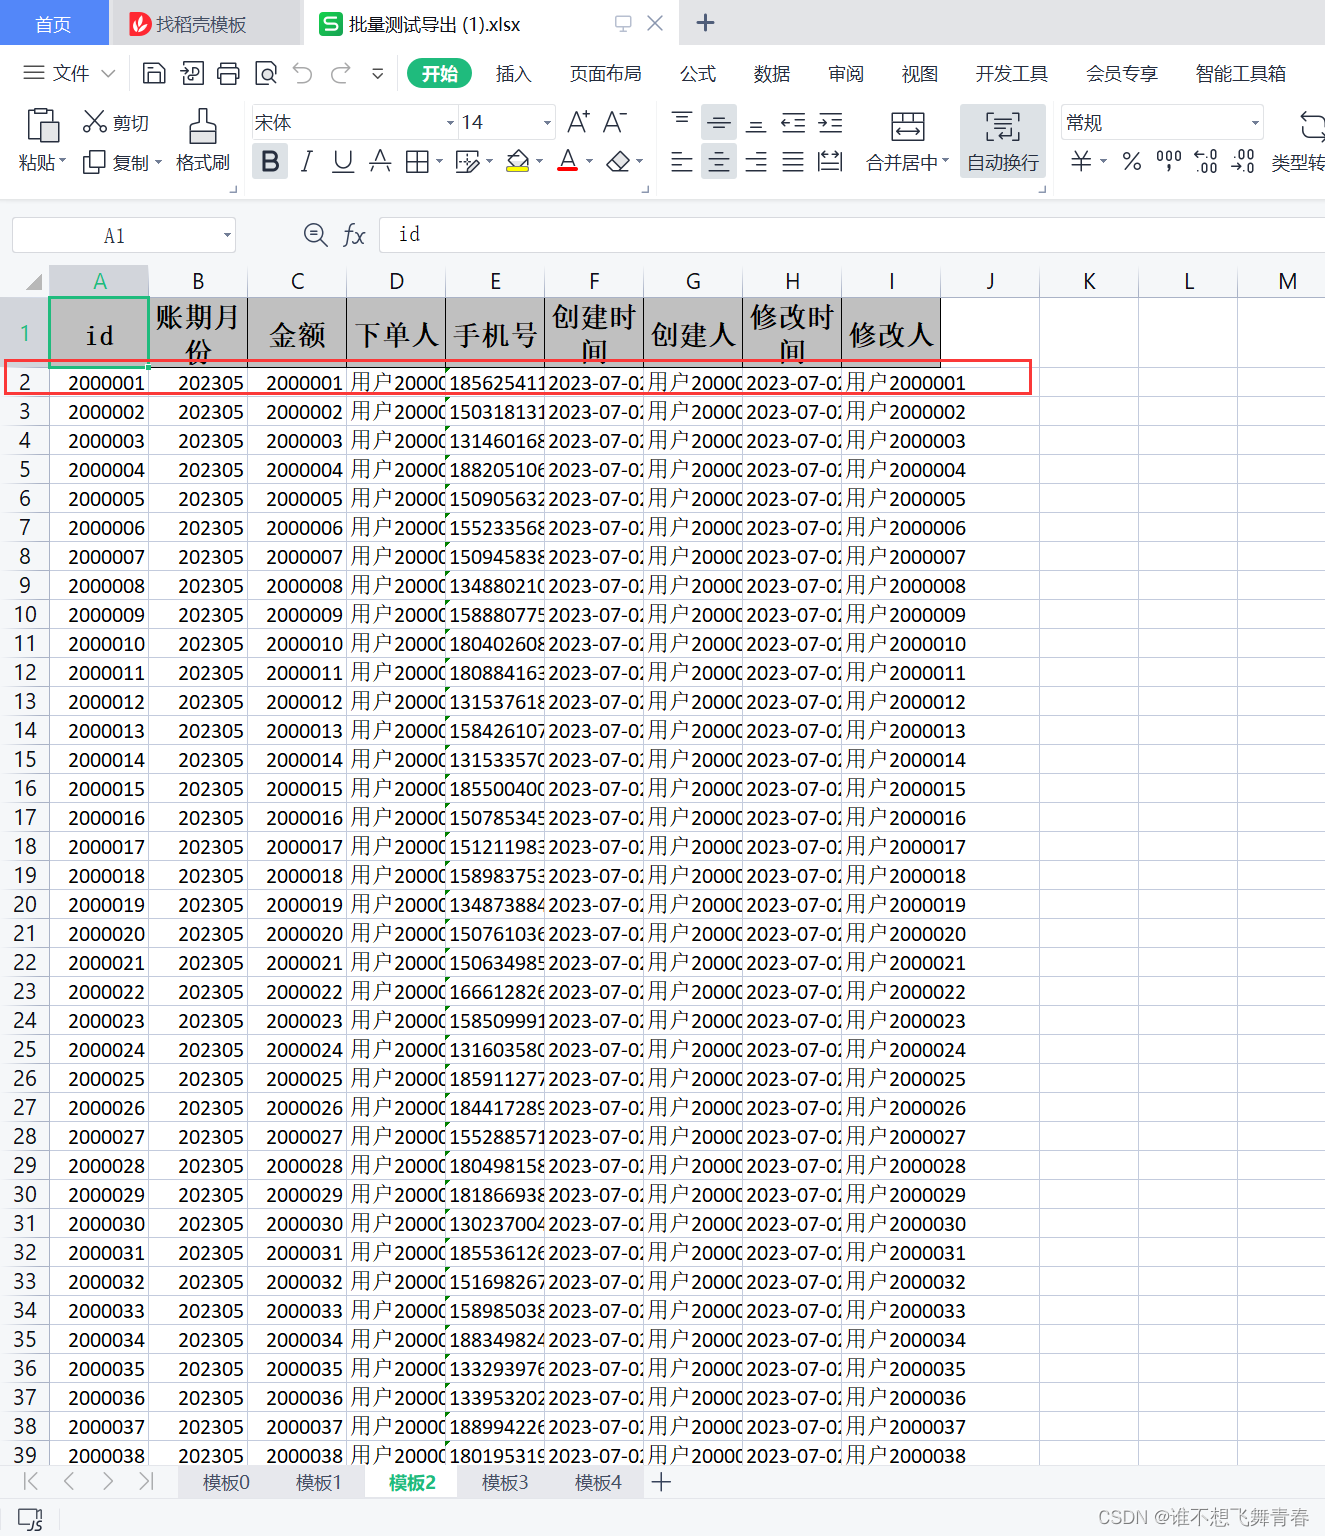Click the select-all corner triangle
The height and width of the screenshot is (1536, 1325).
[33, 281]
